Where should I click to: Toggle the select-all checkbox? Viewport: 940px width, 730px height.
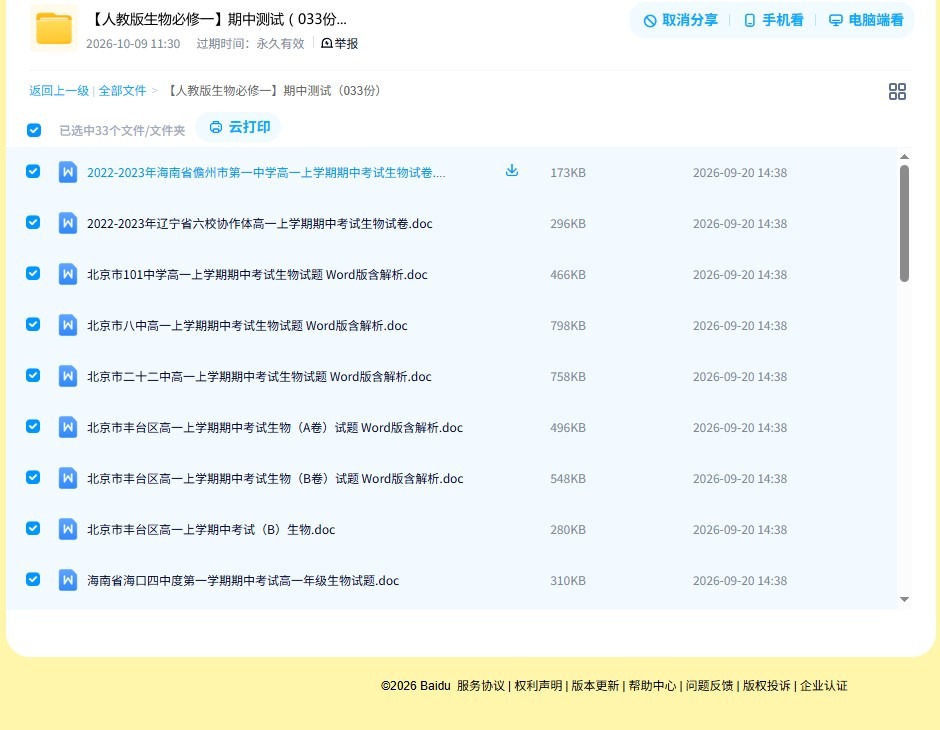click(x=34, y=130)
